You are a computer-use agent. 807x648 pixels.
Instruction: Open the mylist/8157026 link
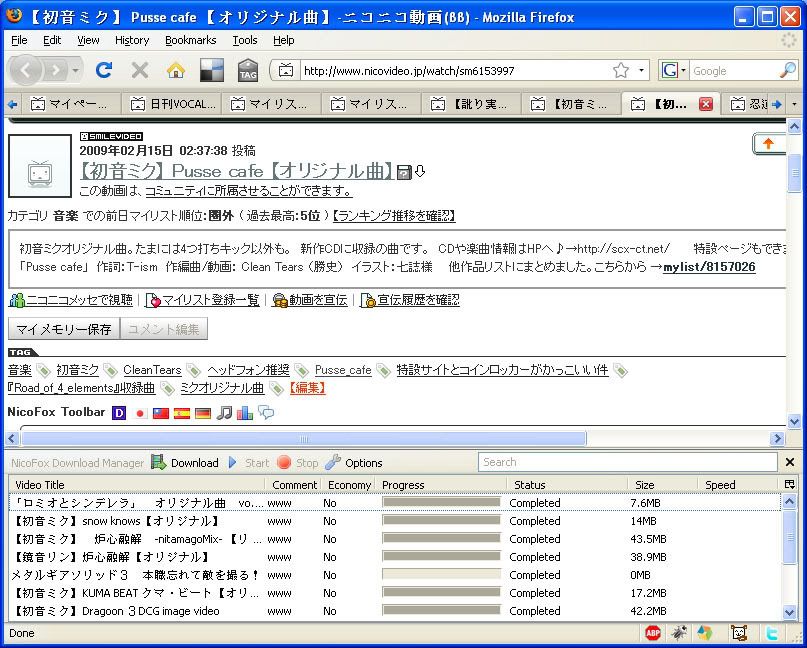pos(709,267)
